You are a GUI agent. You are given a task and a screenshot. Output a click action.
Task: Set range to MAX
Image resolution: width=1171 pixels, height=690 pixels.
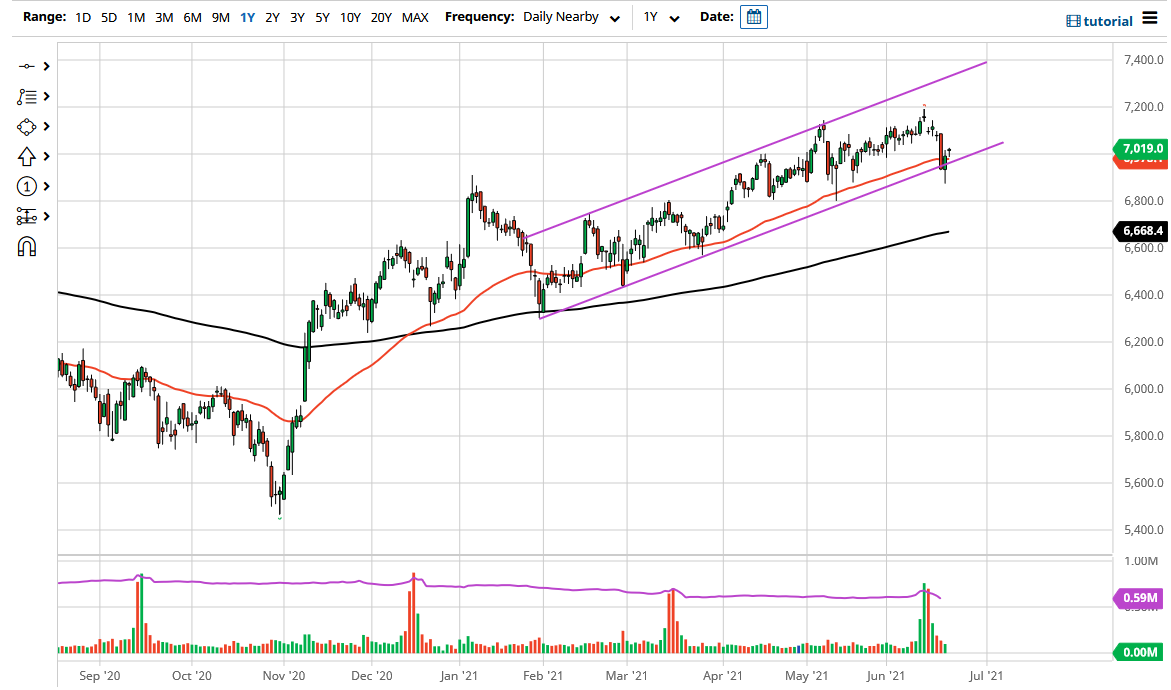415,17
